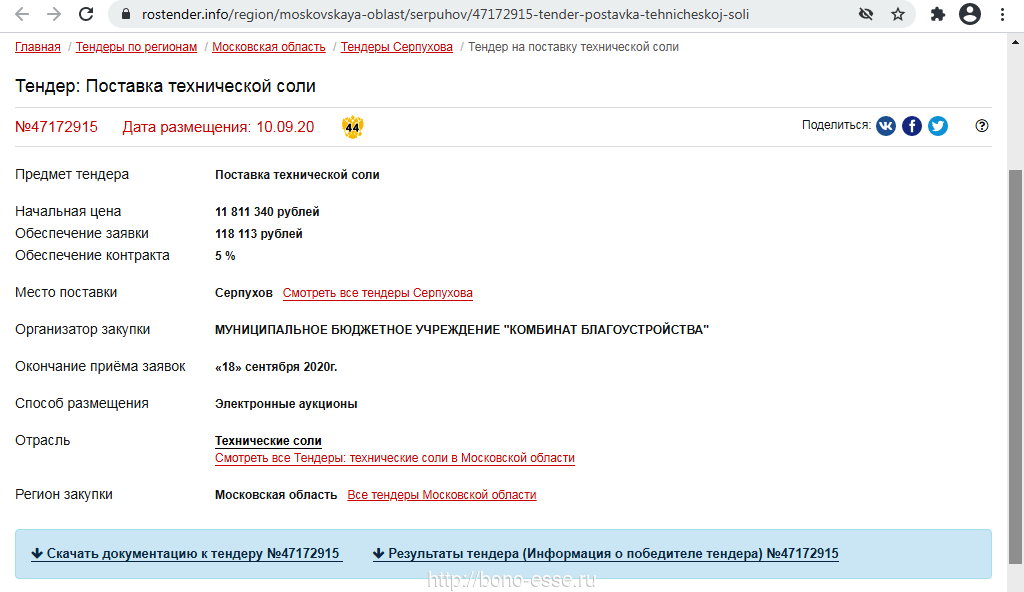Reload the page
The width and height of the screenshot is (1024, 592).
coord(86,14)
